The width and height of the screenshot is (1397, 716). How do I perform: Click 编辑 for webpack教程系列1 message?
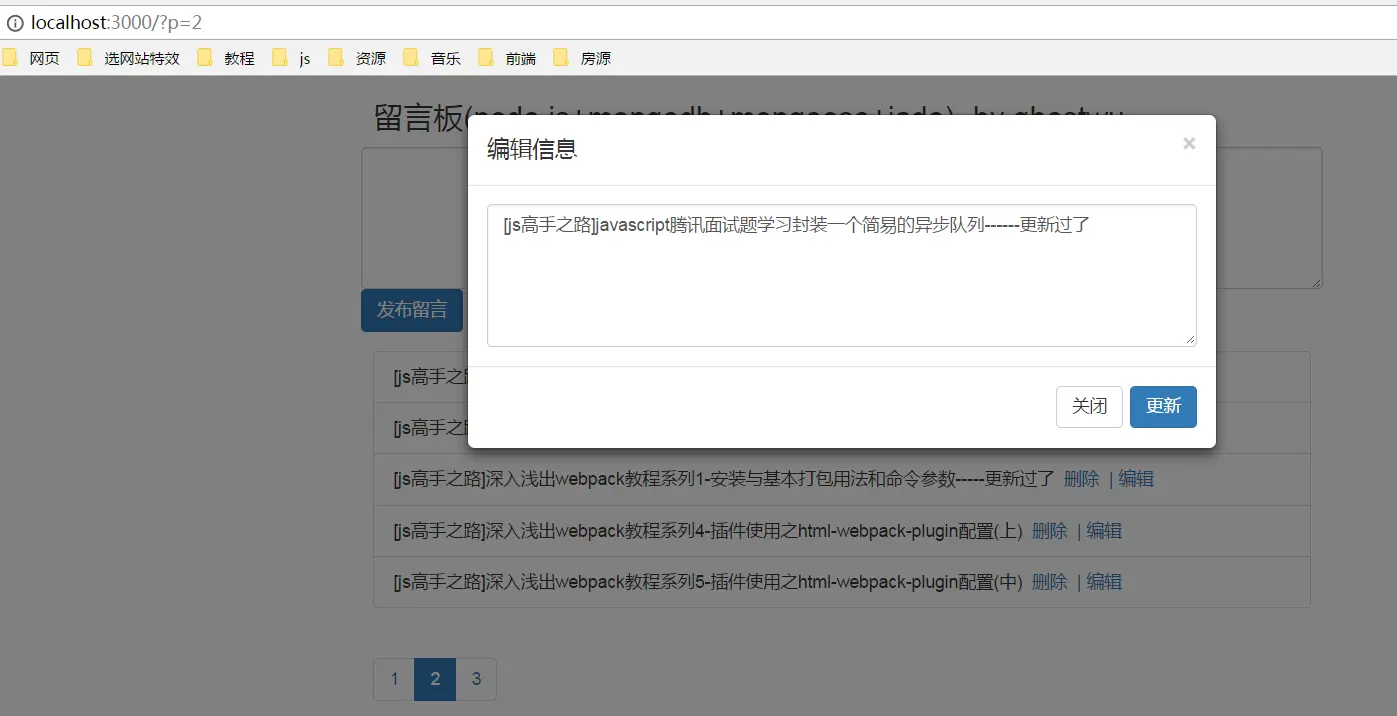tap(1136, 479)
